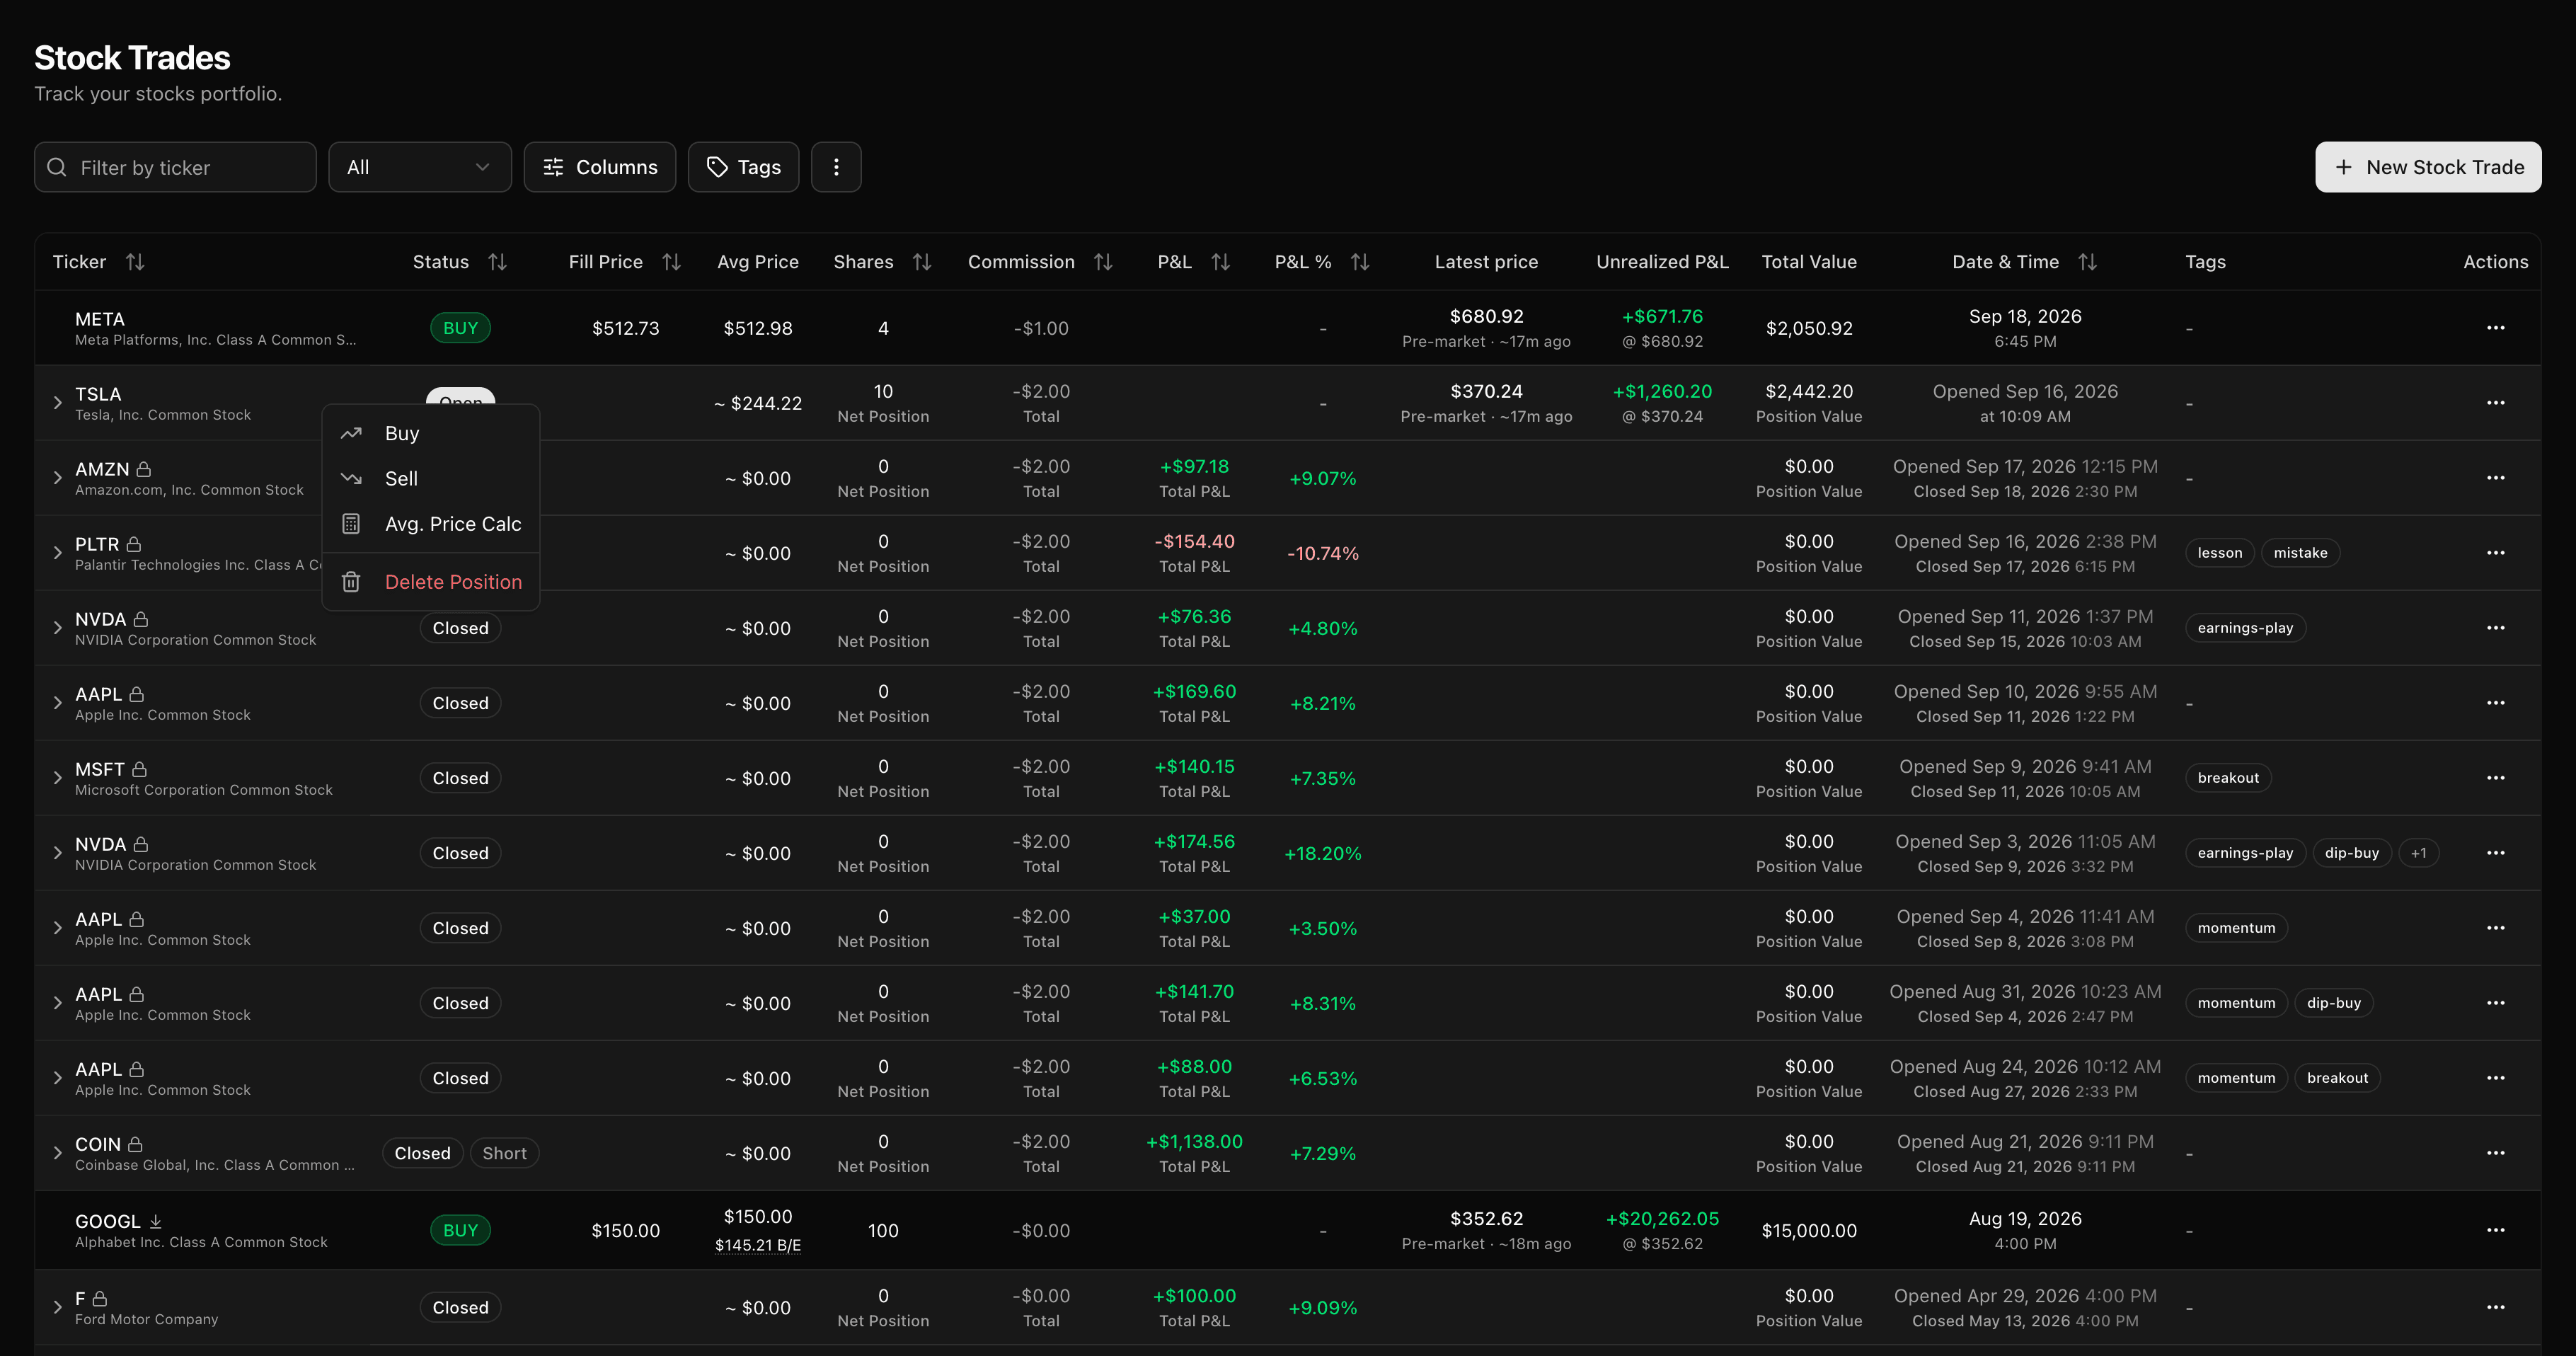Click the $145.21 B/E break-even value

click(758, 1245)
